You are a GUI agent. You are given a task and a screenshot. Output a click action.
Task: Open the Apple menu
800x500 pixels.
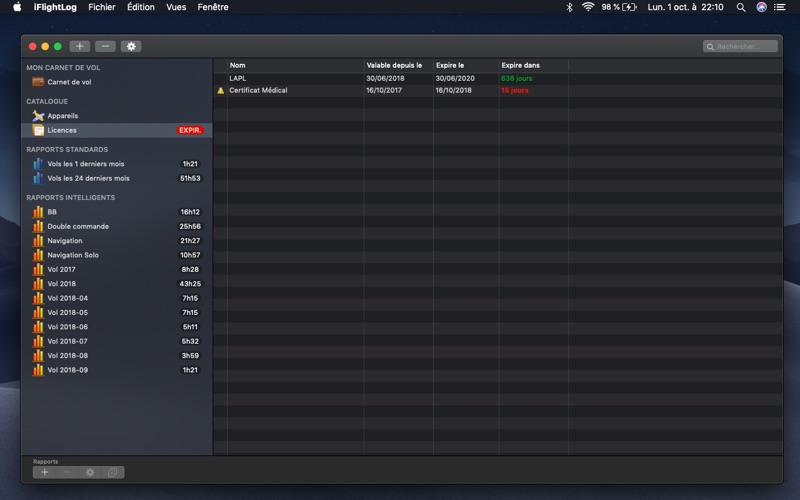pyautogui.click(x=17, y=7)
